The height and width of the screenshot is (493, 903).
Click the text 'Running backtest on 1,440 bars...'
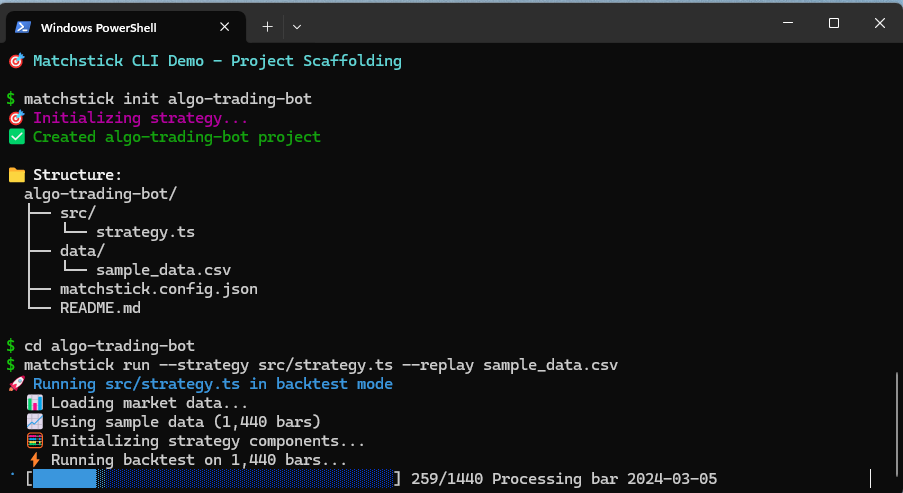tap(199, 460)
